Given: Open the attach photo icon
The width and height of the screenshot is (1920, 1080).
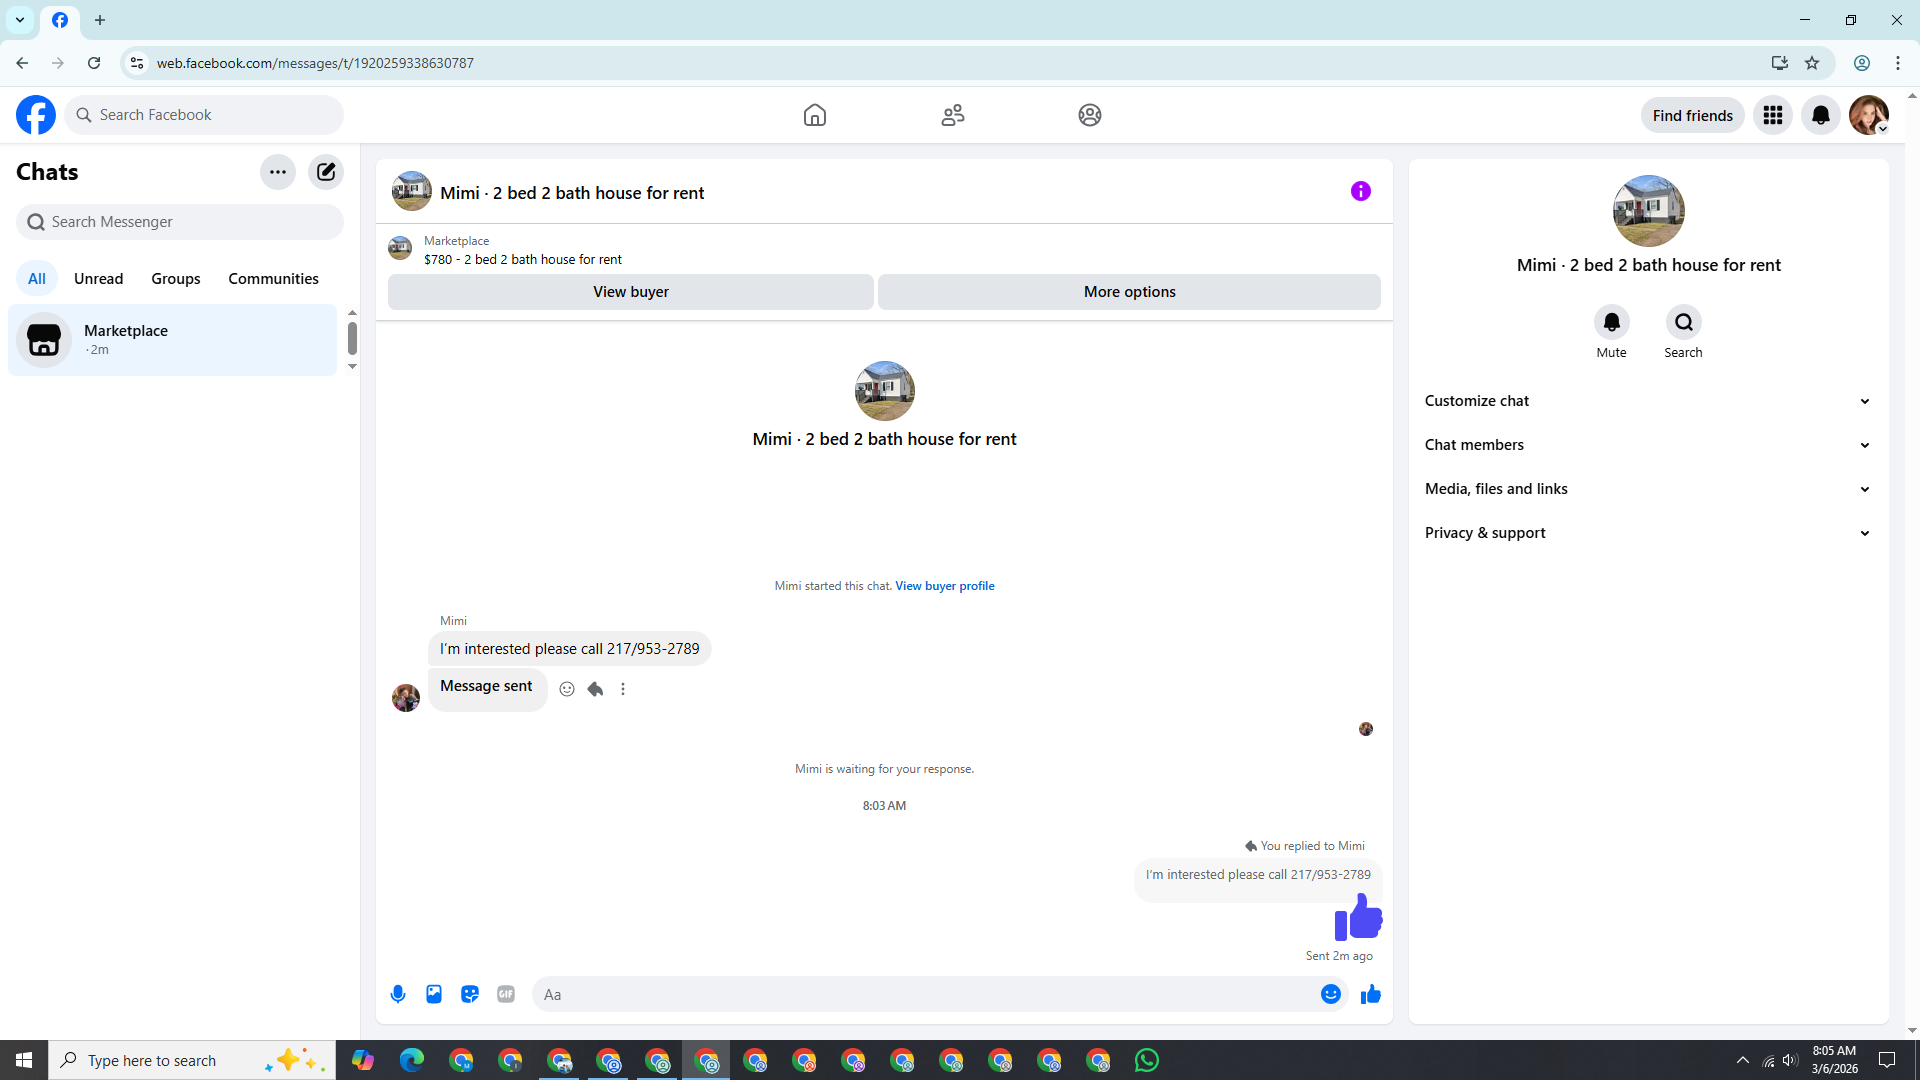Looking at the screenshot, I should pos(434,994).
